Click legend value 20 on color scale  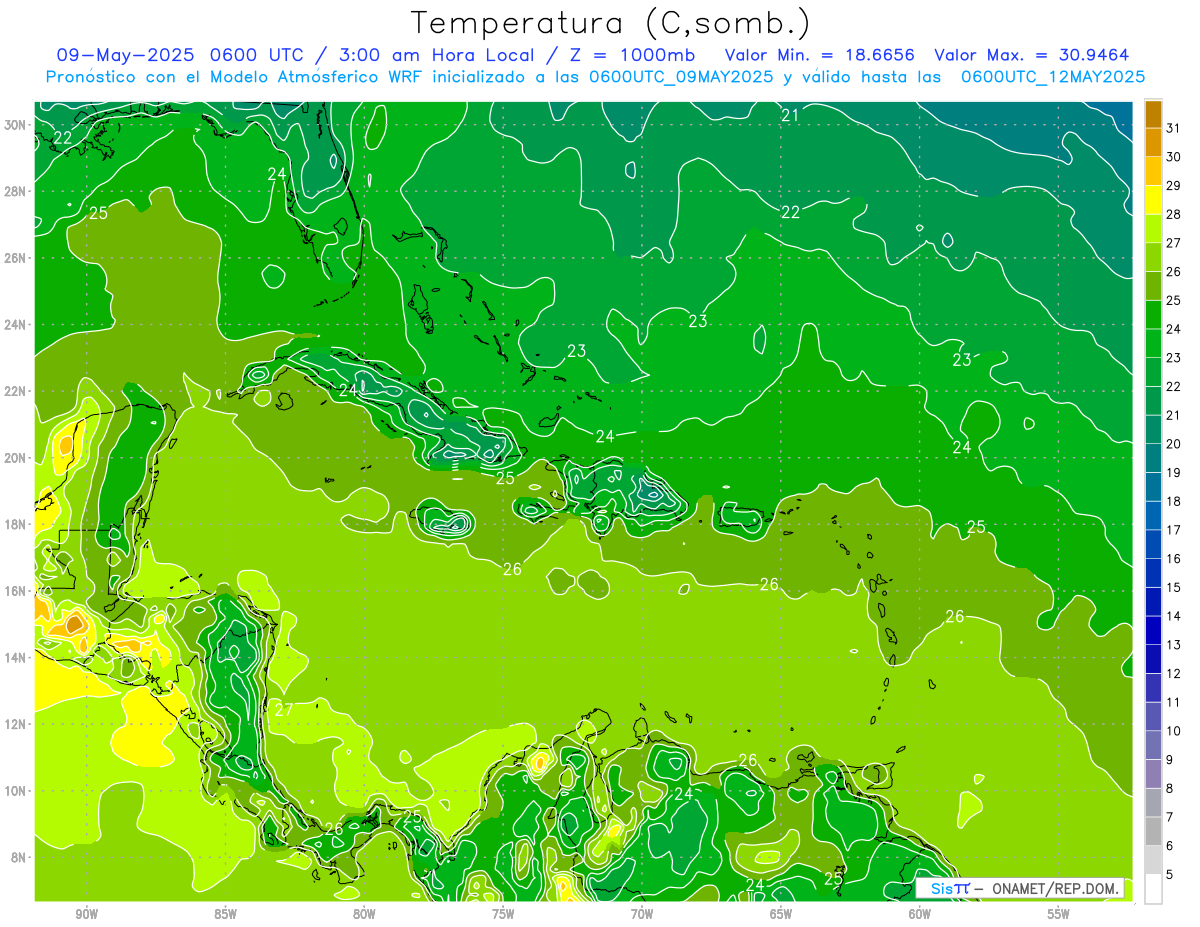1173,444
